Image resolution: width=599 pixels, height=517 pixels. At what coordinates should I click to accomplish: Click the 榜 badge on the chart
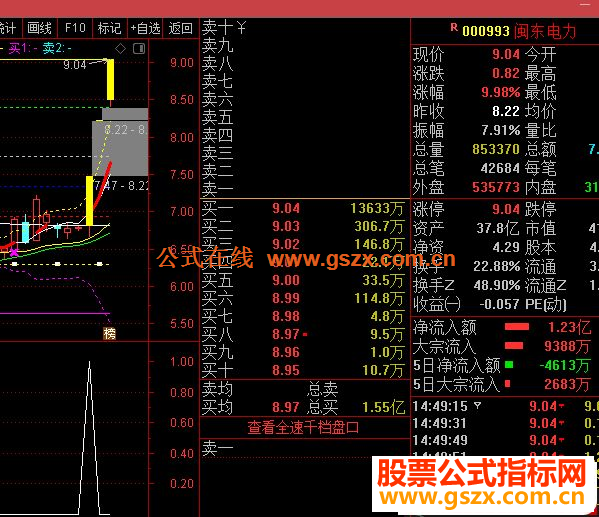[109, 333]
